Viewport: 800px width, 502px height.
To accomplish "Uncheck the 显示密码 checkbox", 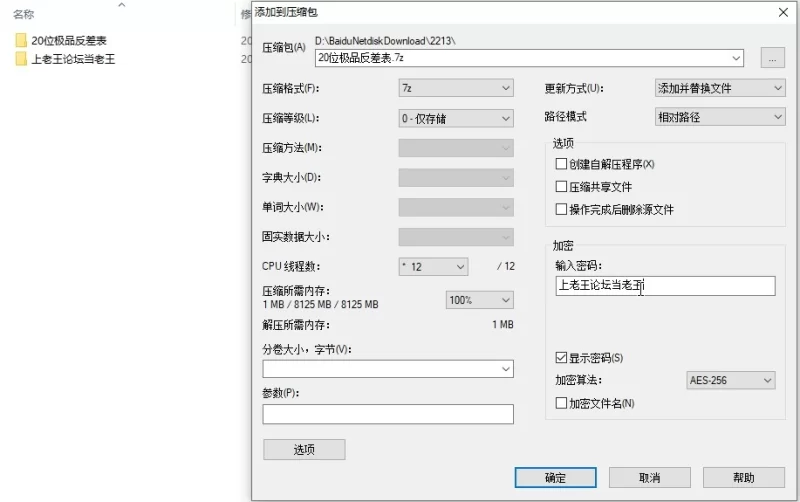I will pyautogui.click(x=561, y=358).
